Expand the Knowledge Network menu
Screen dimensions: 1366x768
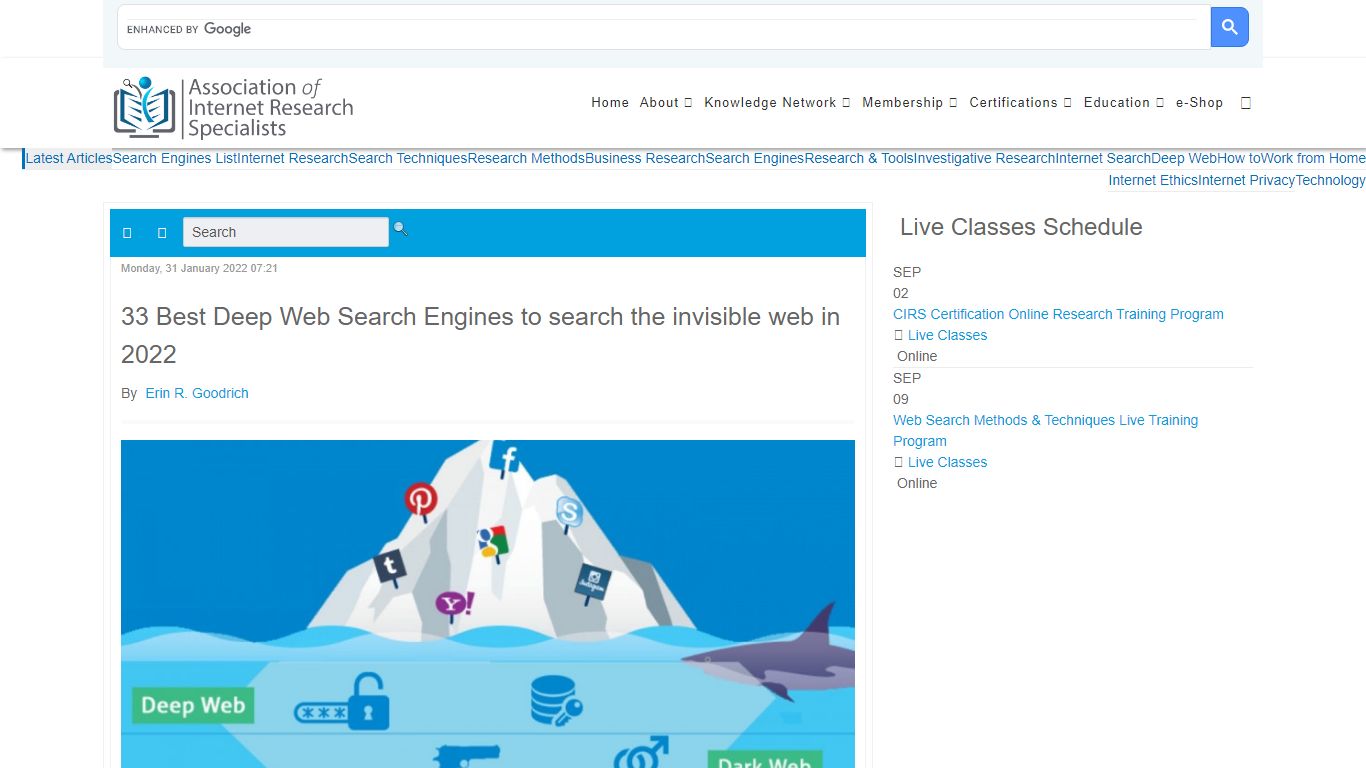pos(777,103)
